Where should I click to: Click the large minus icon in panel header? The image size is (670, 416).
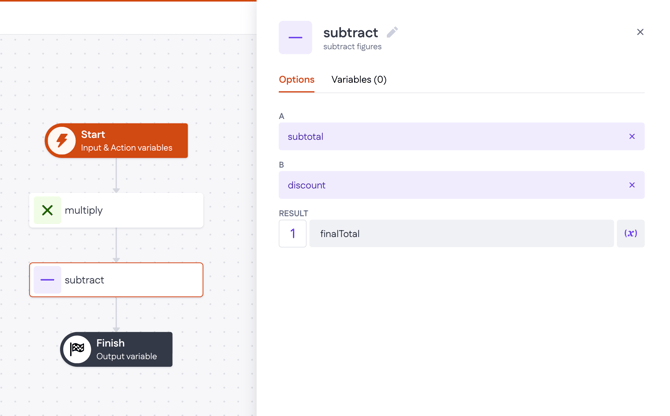pyautogui.click(x=295, y=38)
